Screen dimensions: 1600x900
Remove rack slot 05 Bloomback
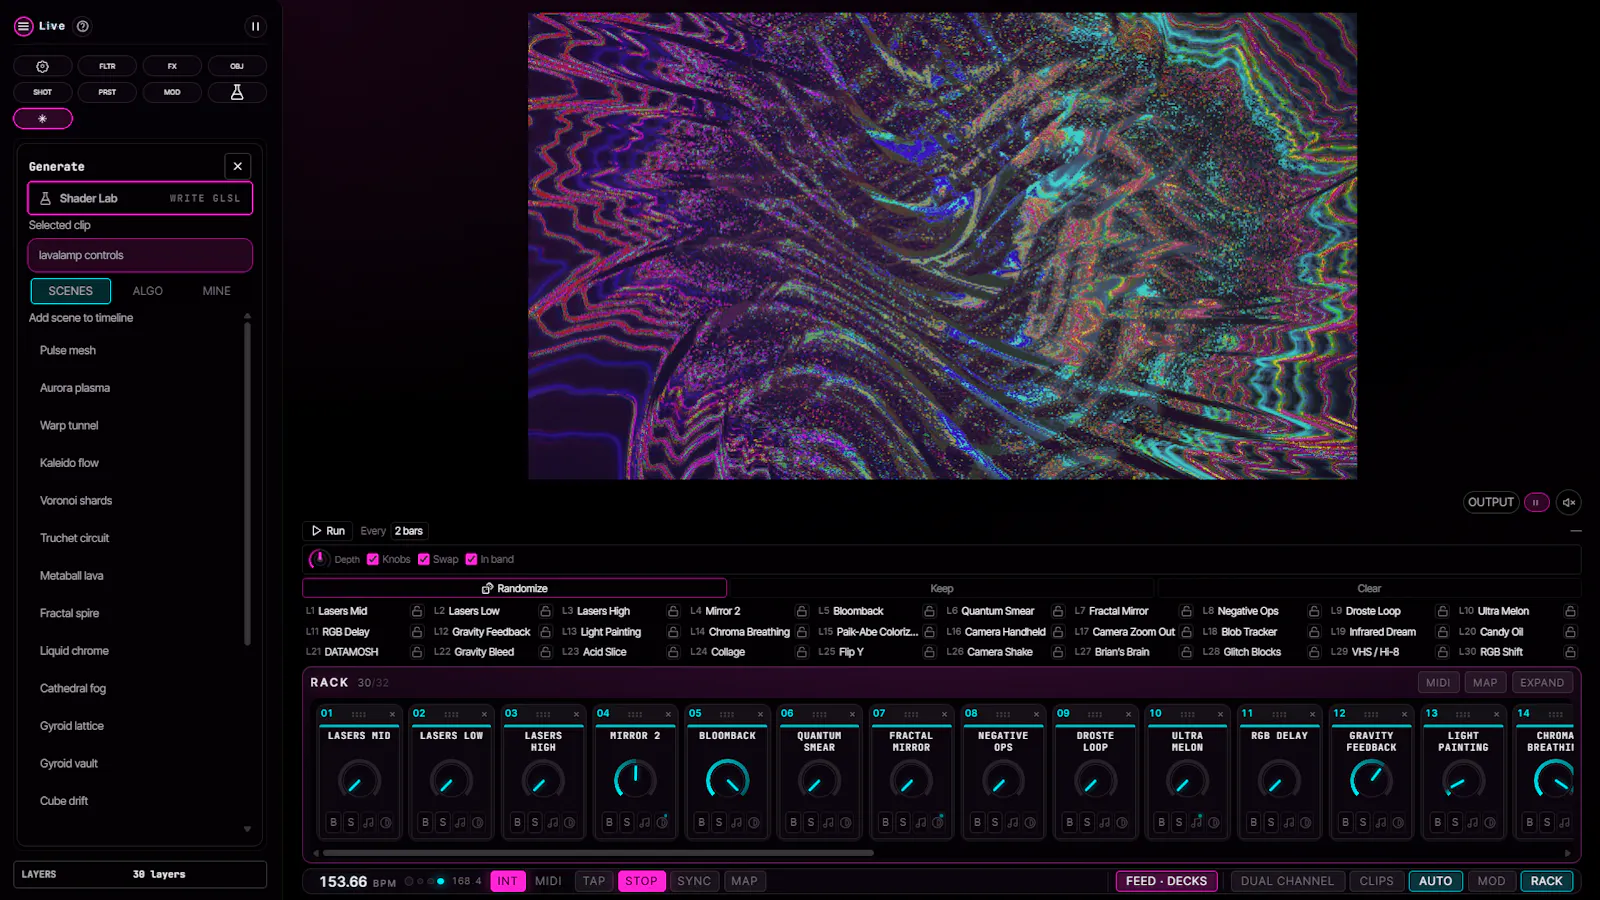[760, 714]
